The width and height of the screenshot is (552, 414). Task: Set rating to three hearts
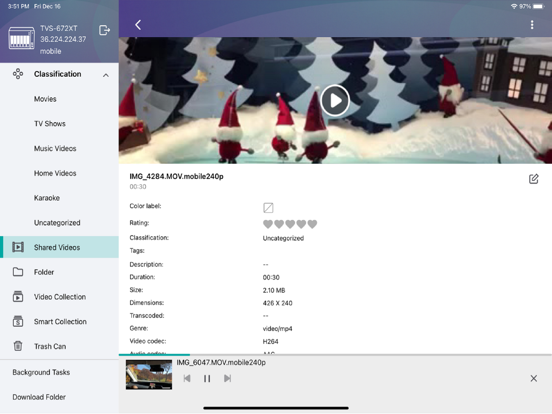[290, 224]
